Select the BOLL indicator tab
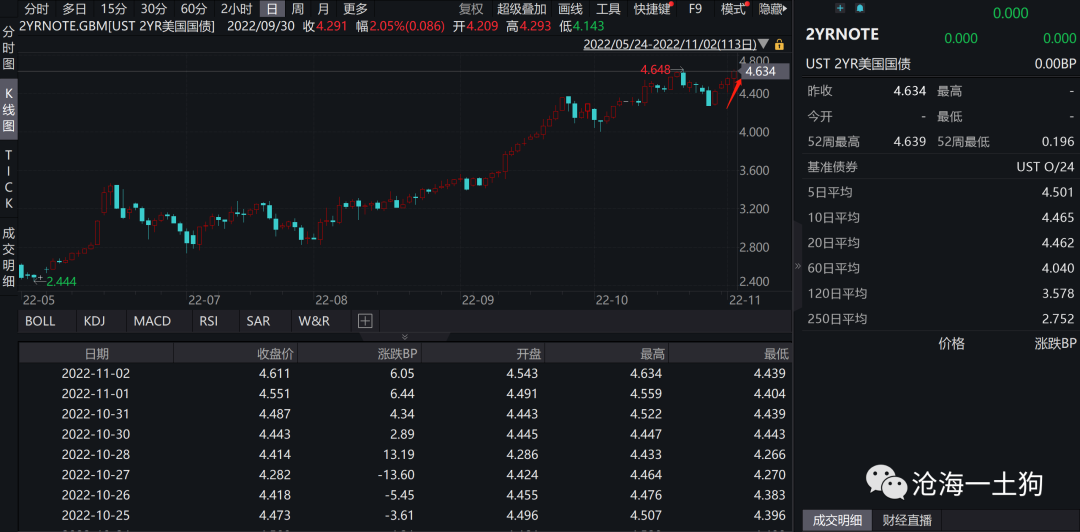1080x532 pixels. coord(40,321)
